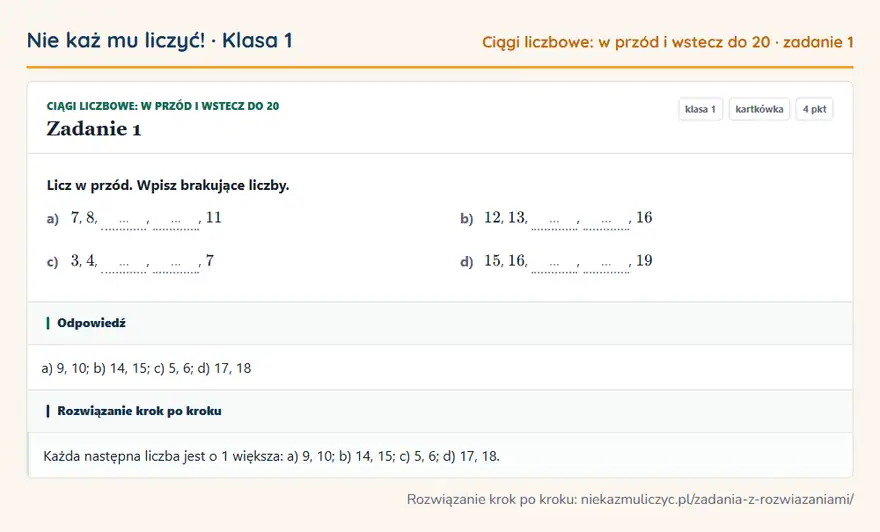The height and width of the screenshot is (532, 880).
Task: Click the 'Licz w przód. Wpisz brakujące liczby.' instruction
Action: (x=168, y=185)
